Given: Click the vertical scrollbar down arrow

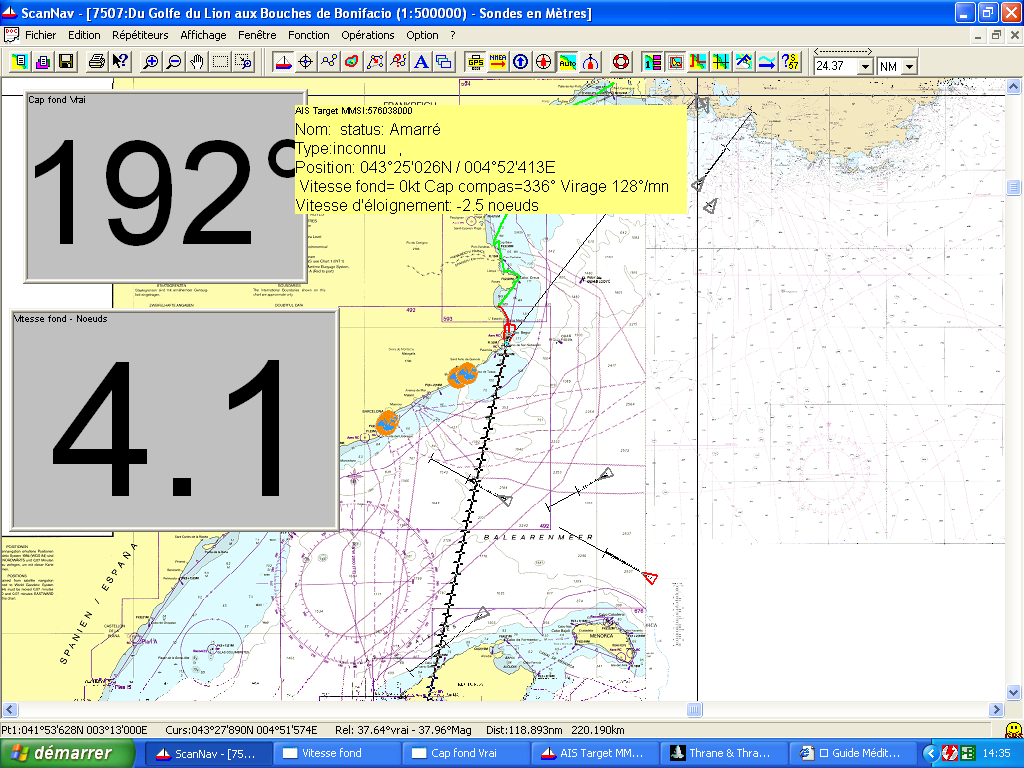Looking at the screenshot, I should [1014, 692].
